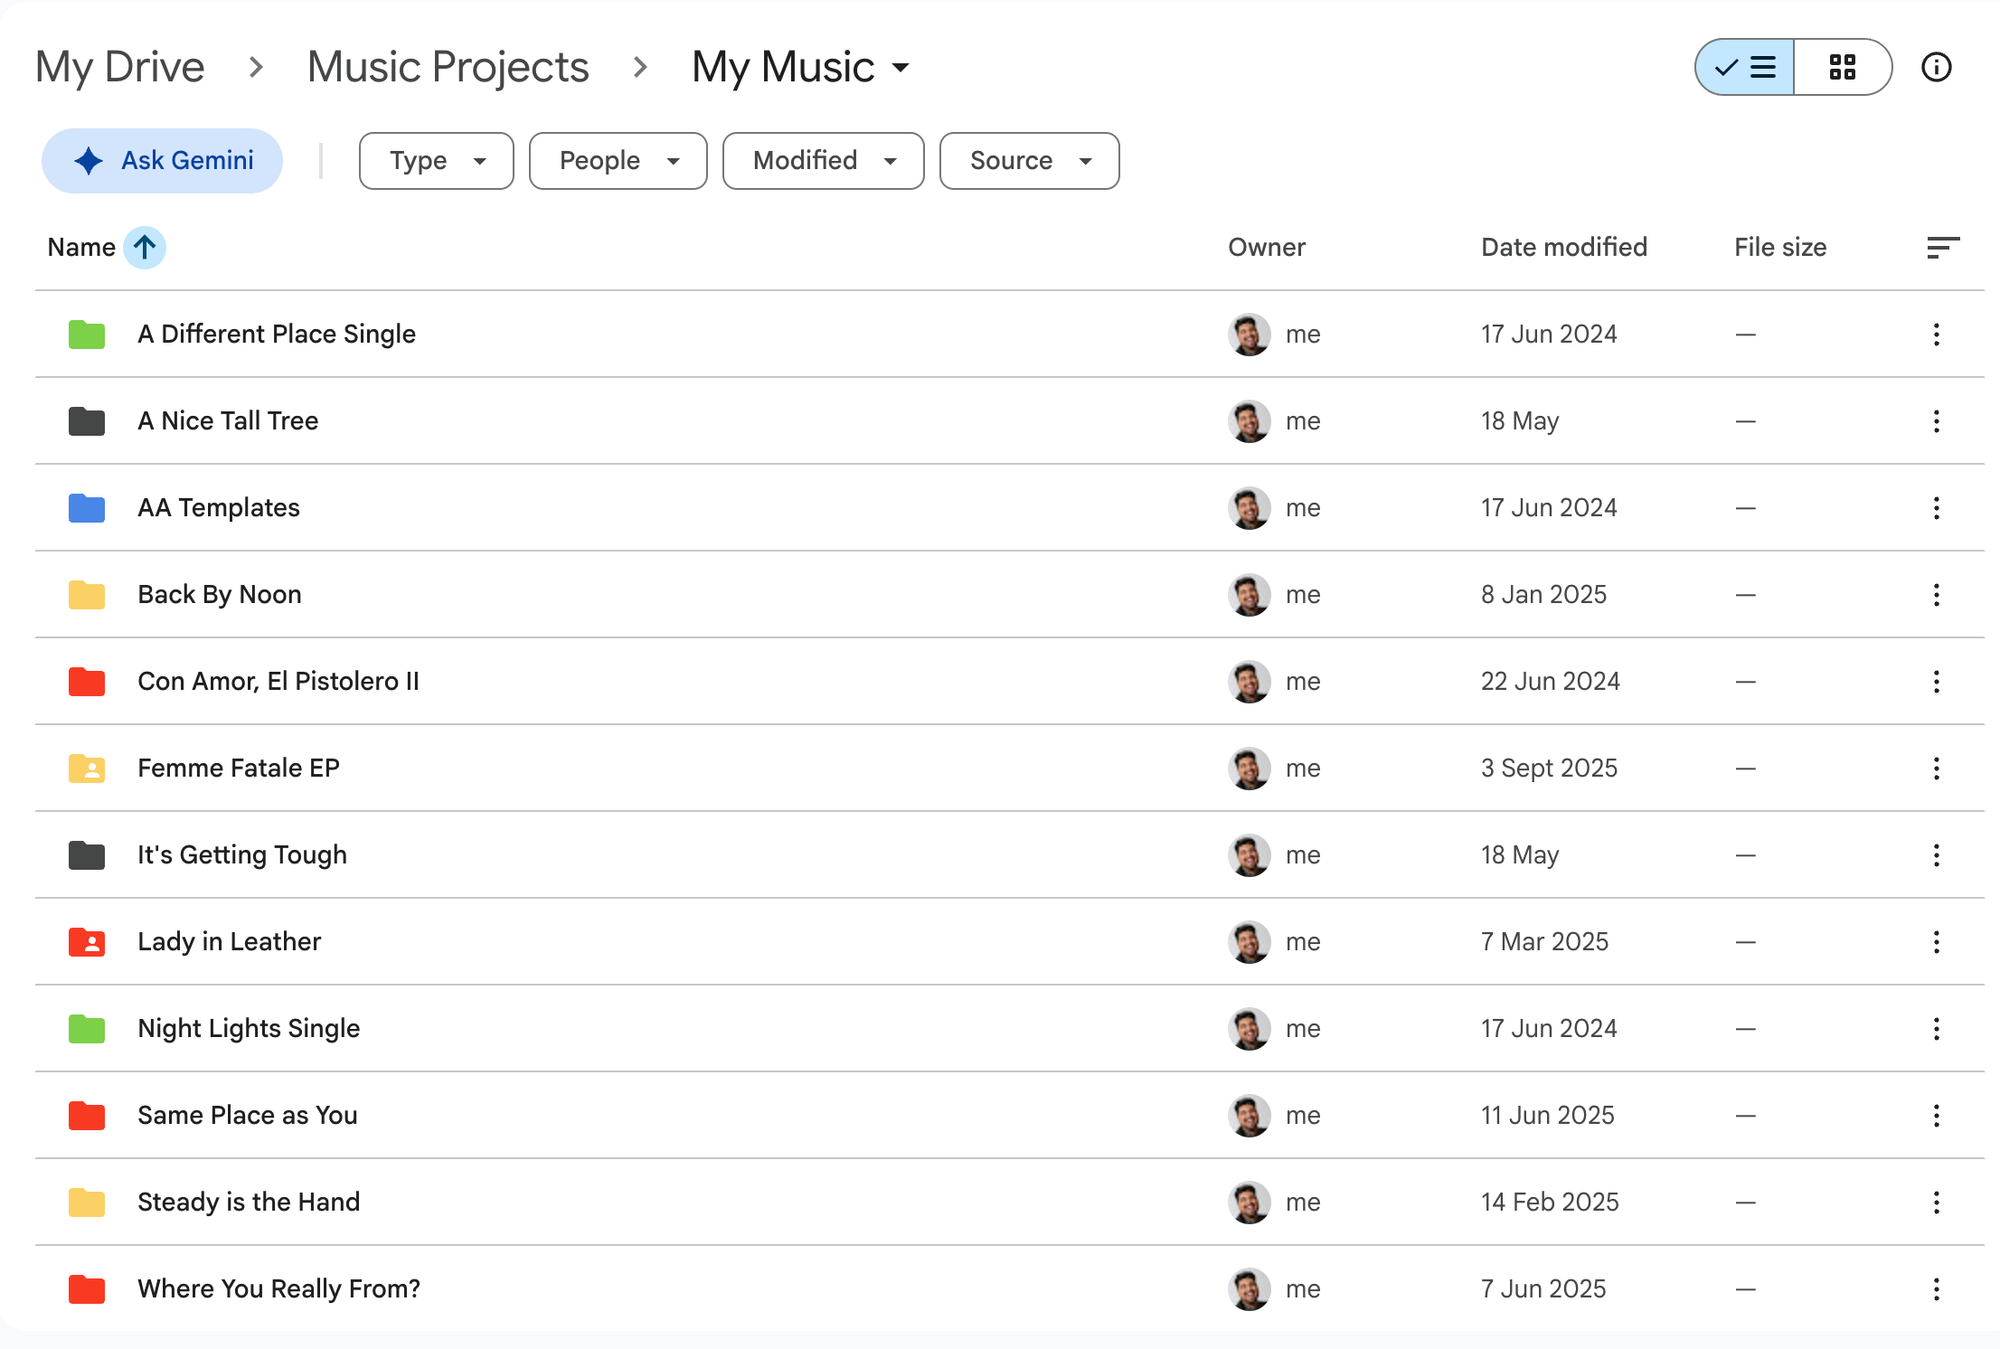This screenshot has width=2000, height=1349.
Task: Click the green Night Lights Single folder icon
Action: pos(87,1028)
